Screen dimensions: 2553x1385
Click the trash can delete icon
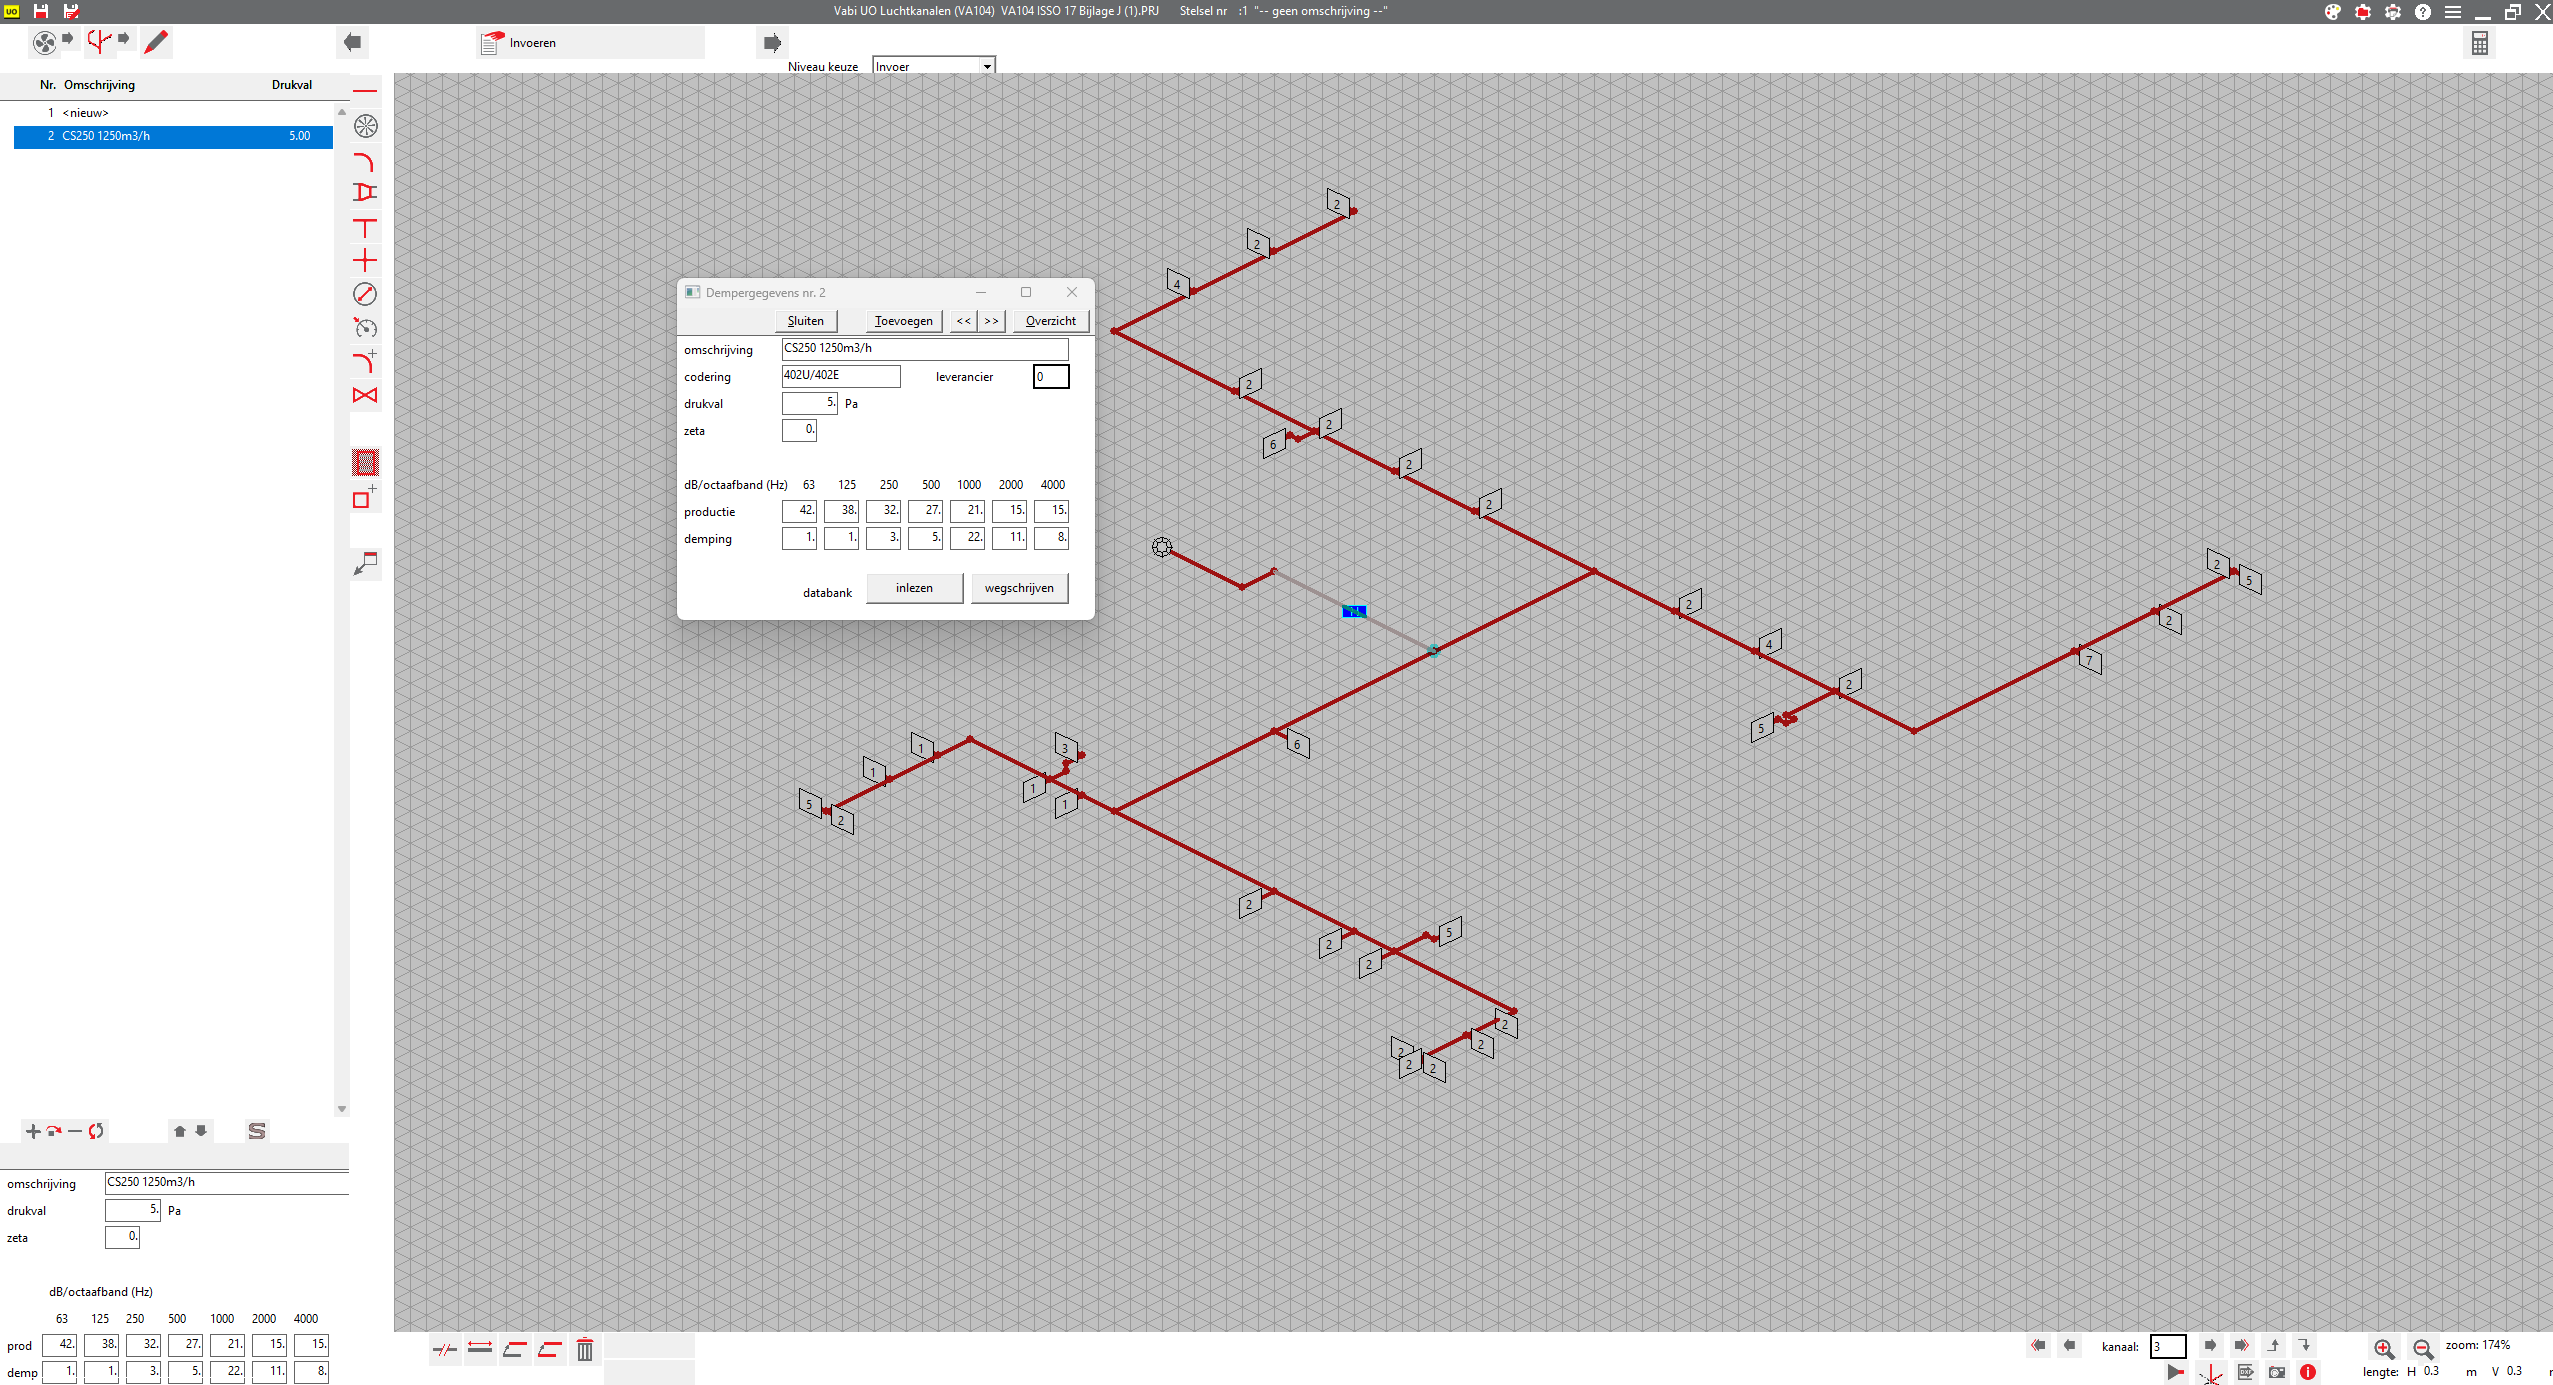(x=585, y=1350)
